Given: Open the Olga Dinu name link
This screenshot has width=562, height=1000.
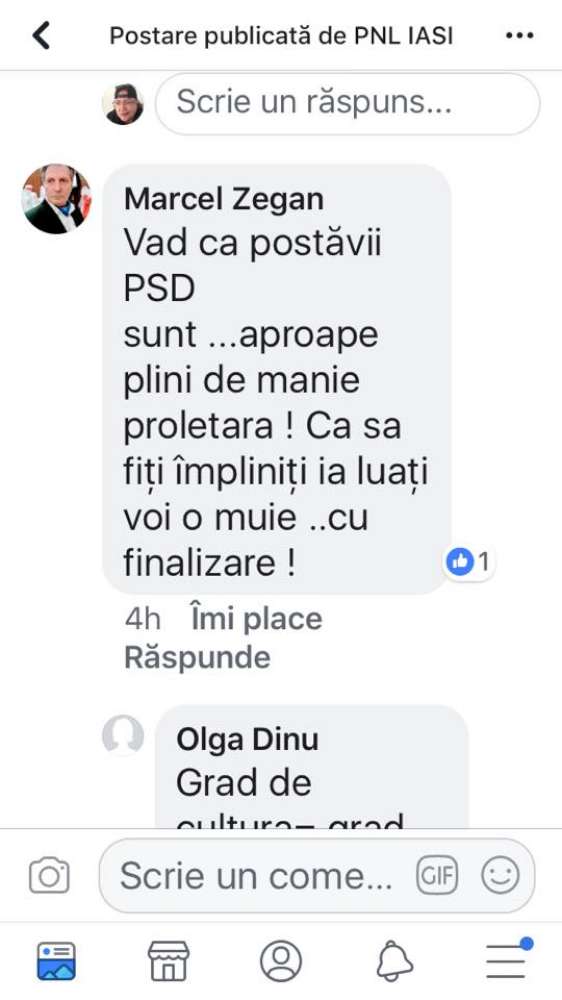Looking at the screenshot, I should click(x=247, y=740).
